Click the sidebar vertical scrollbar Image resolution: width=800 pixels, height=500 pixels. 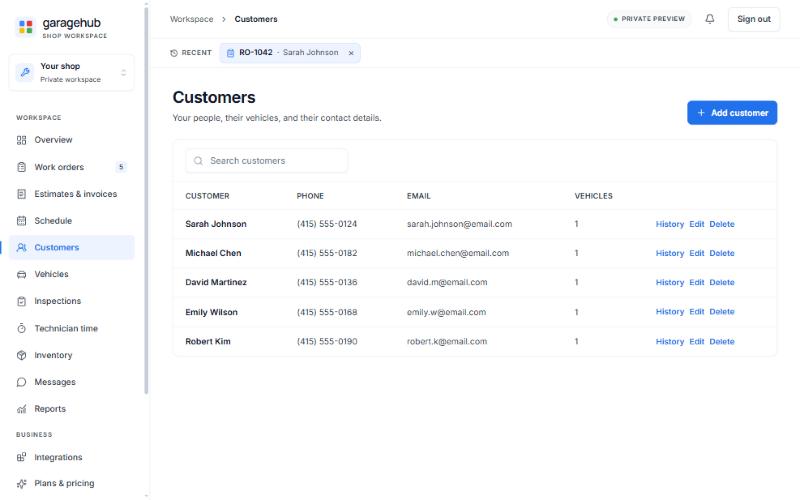[146, 200]
